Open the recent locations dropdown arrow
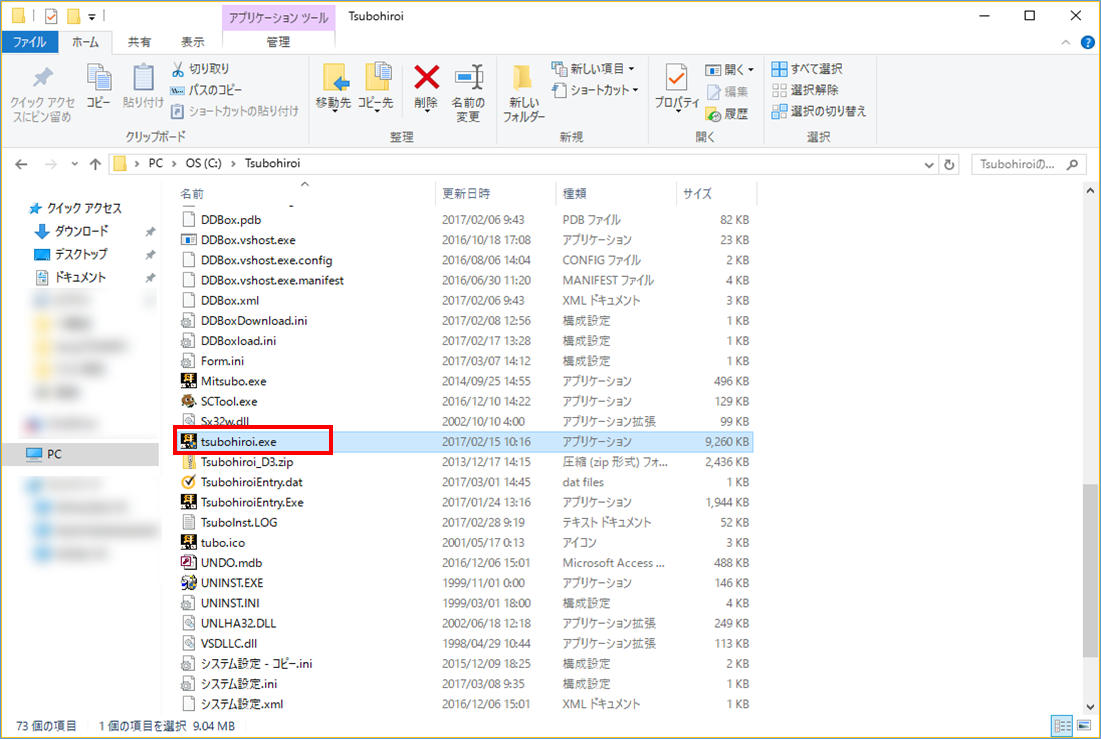Image resolution: width=1101 pixels, height=739 pixels. coord(74,164)
